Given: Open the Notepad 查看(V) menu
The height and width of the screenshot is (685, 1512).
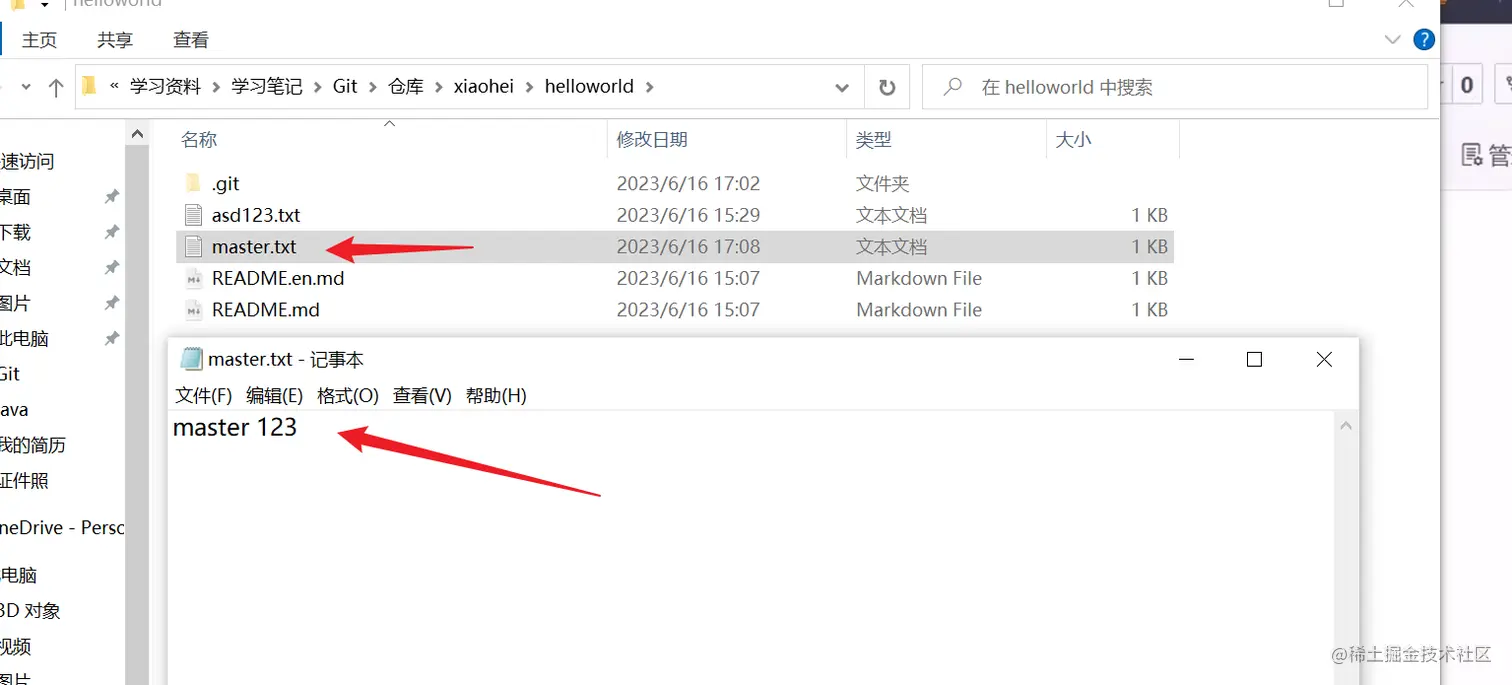Looking at the screenshot, I should [422, 395].
